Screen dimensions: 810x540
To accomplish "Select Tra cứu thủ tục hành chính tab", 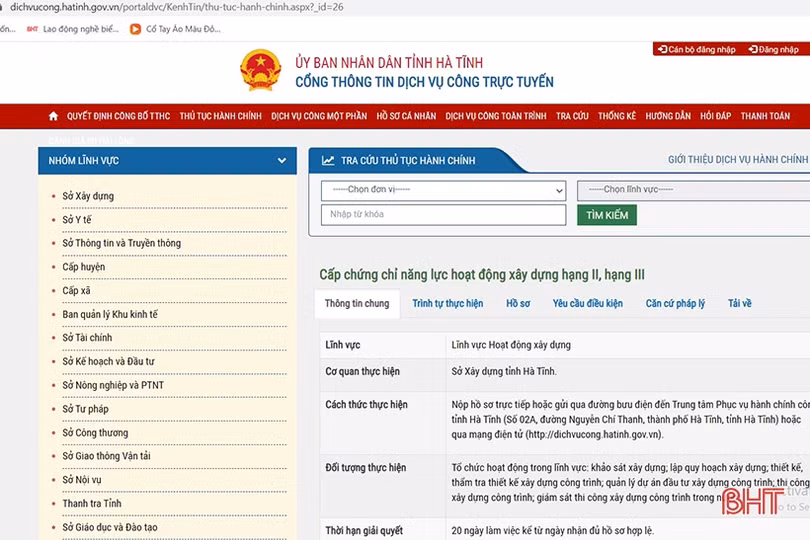I will [x=408, y=161].
